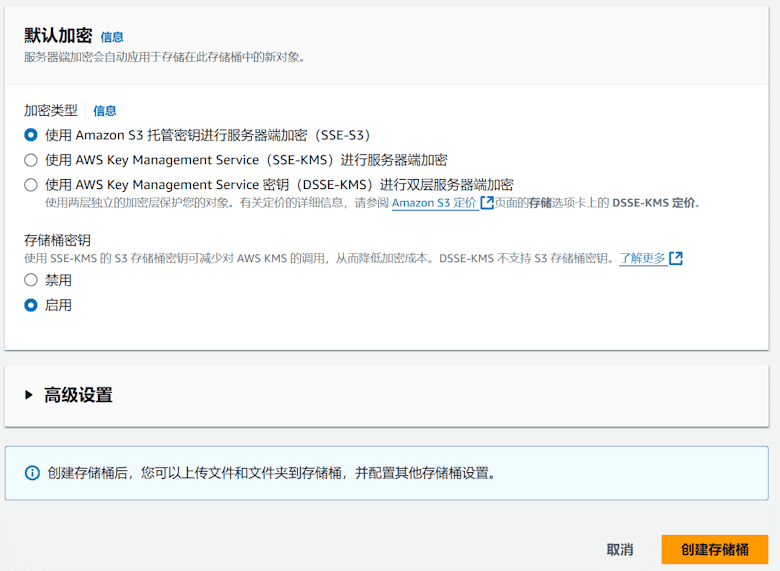780x571 pixels.
Task: Click 服务器端加密会自动应用 description text
Action: tap(165, 57)
